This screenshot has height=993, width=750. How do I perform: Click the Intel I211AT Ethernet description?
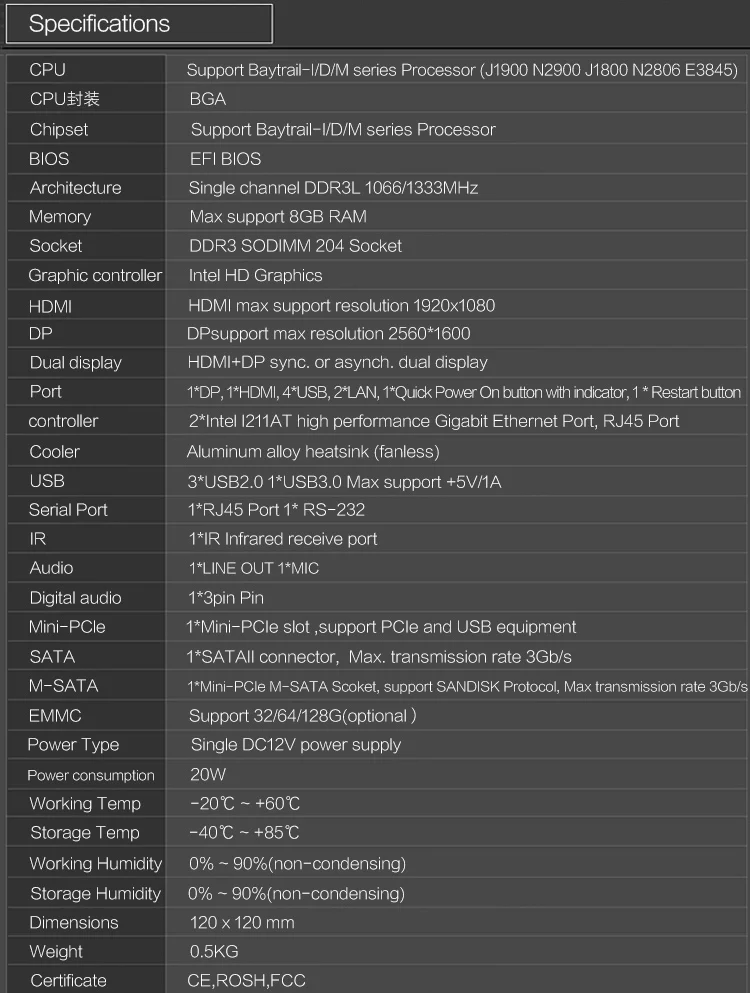[x=434, y=421]
